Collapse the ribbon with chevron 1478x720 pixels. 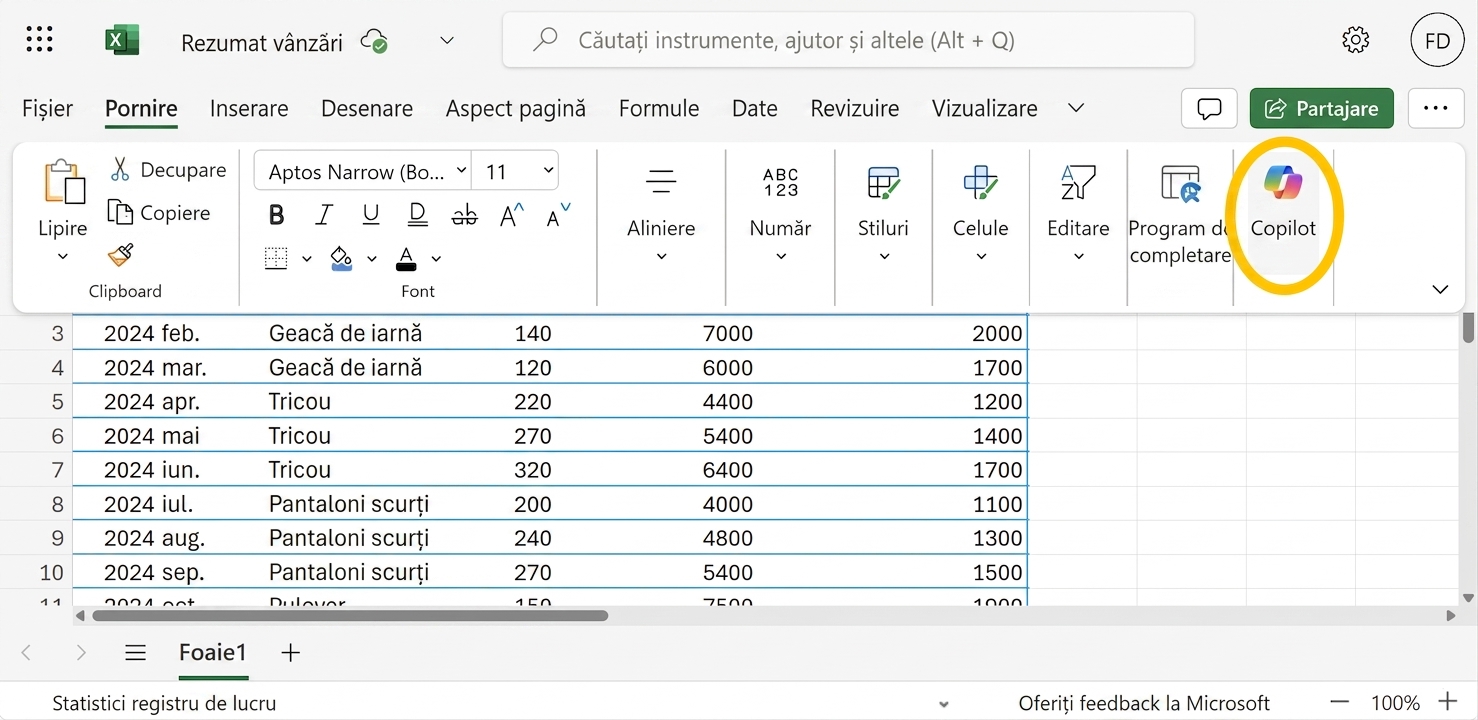pyautogui.click(x=1440, y=289)
